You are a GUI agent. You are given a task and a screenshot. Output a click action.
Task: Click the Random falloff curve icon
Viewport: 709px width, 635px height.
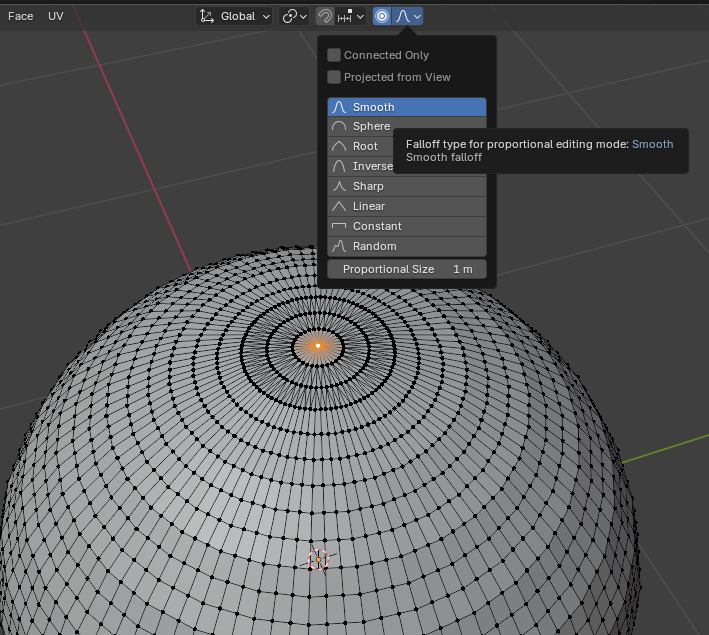339,246
